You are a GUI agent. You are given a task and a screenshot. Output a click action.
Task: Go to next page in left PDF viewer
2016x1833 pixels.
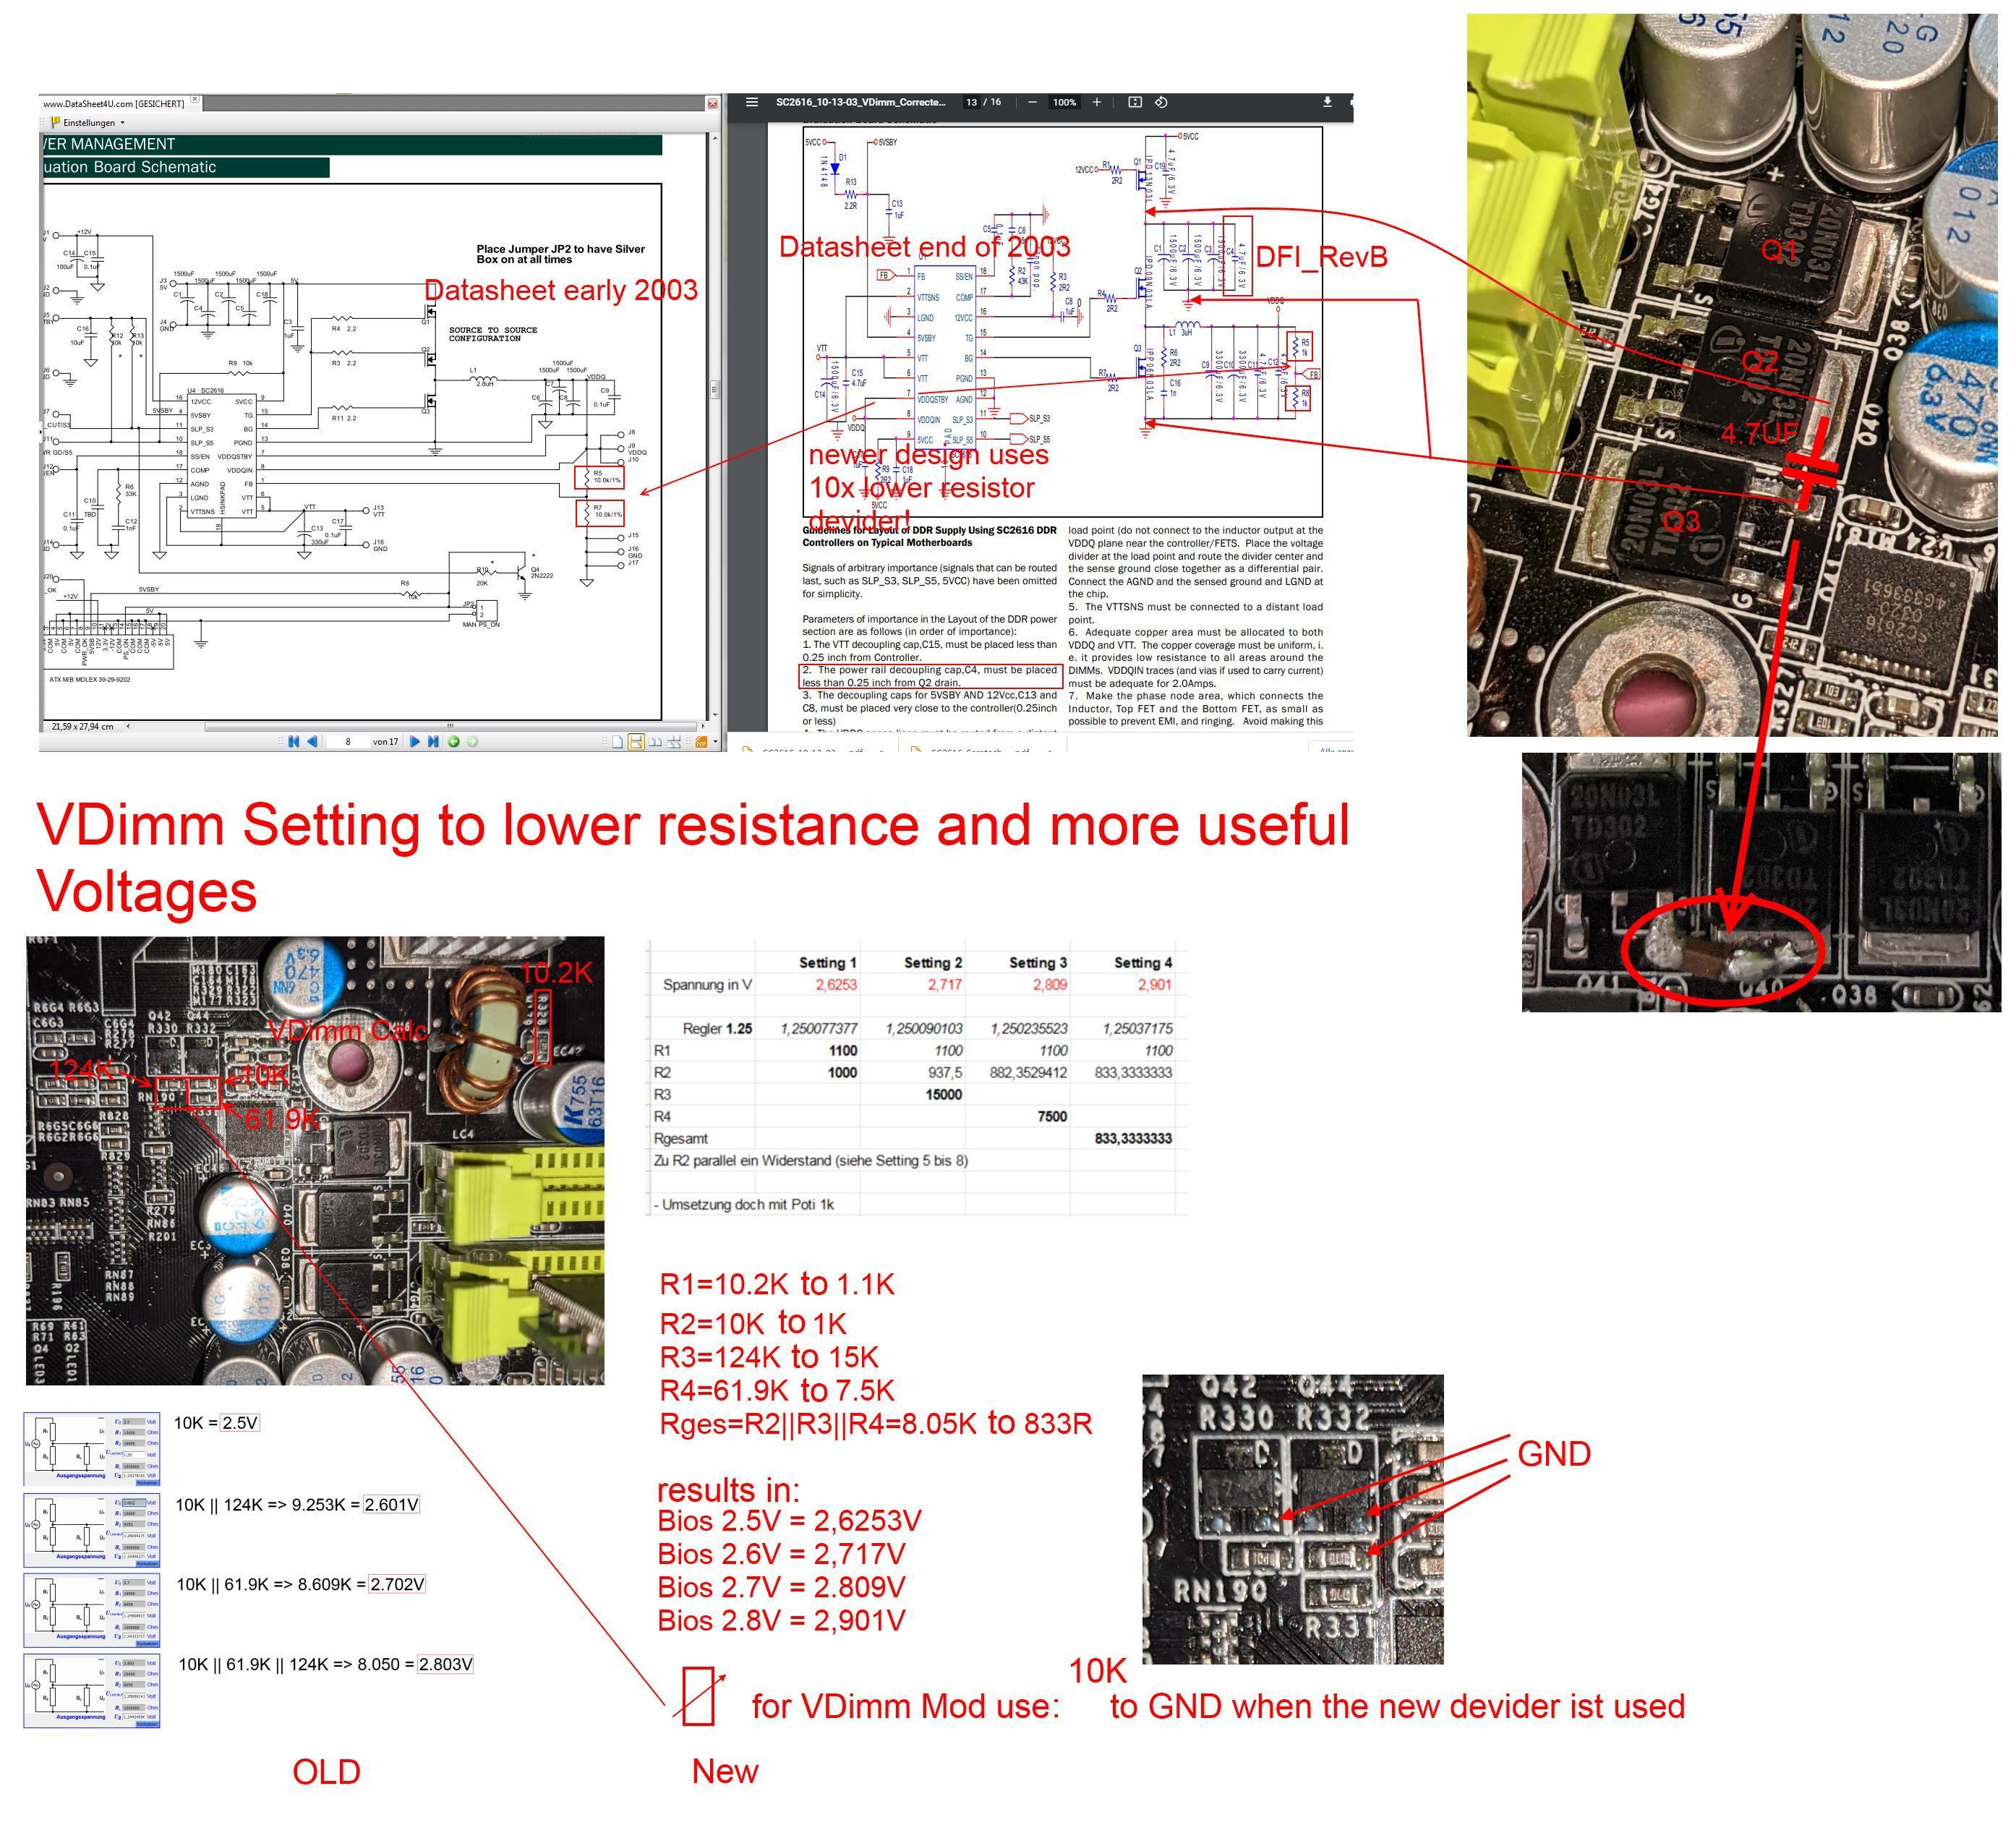coord(415,742)
